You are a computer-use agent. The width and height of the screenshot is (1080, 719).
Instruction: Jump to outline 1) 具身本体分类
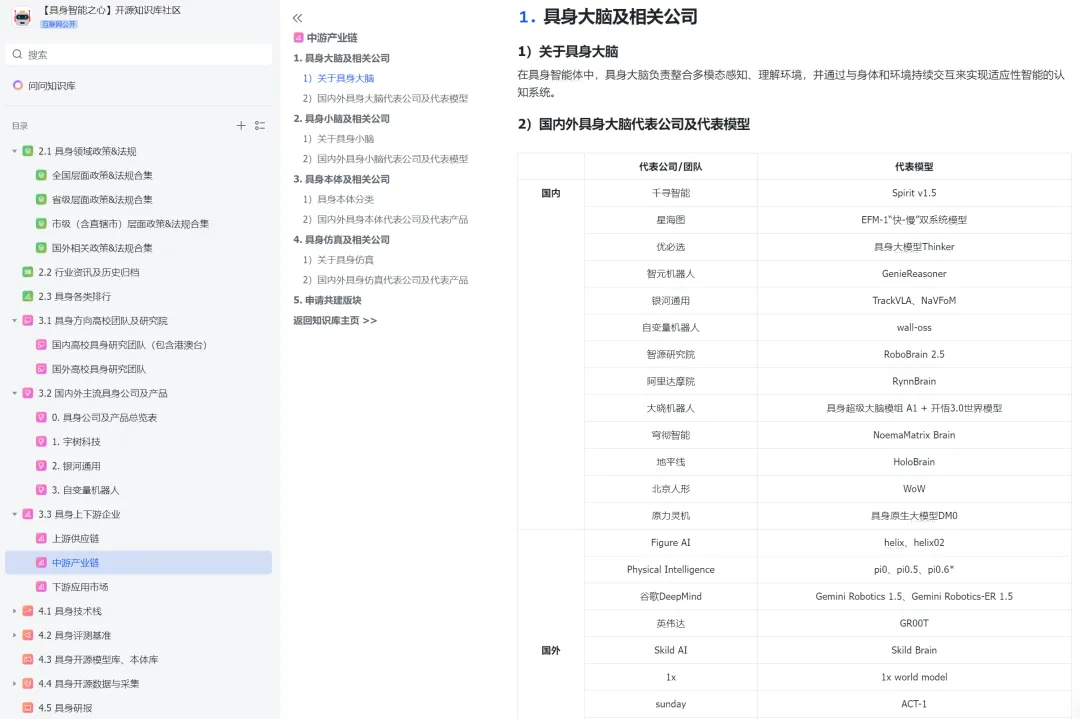point(338,199)
